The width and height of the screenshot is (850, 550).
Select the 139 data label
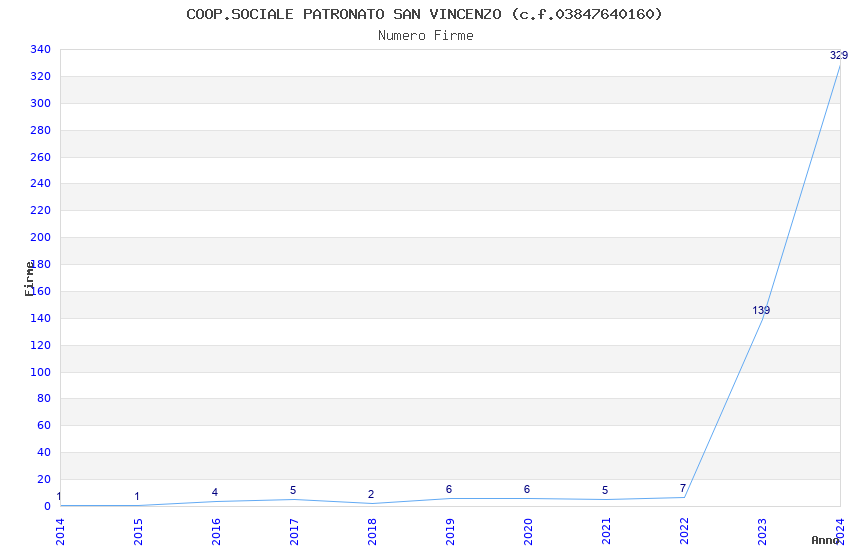(x=761, y=310)
